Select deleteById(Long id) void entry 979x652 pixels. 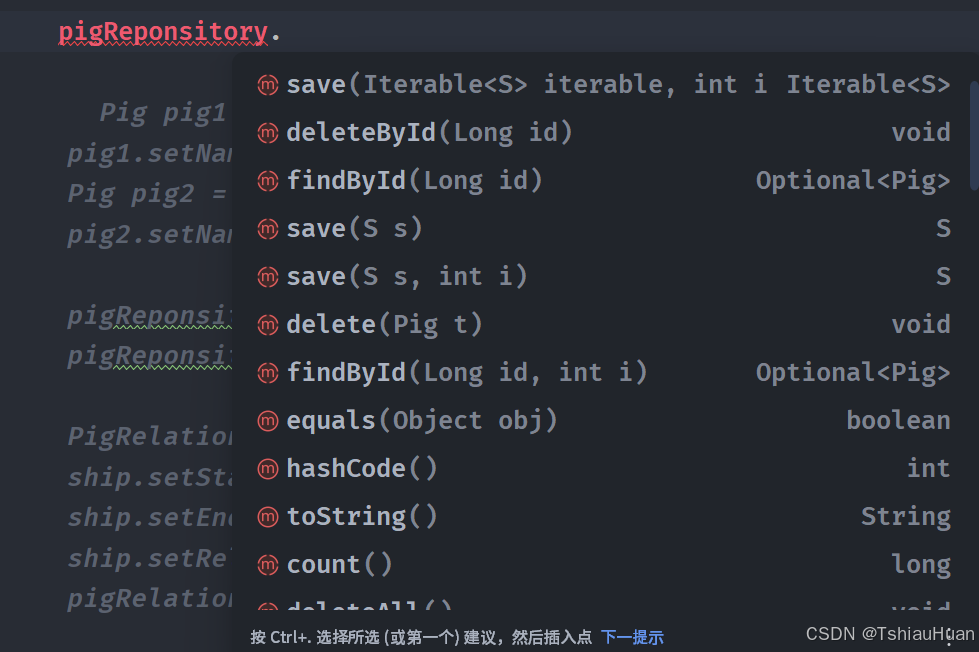point(604,132)
